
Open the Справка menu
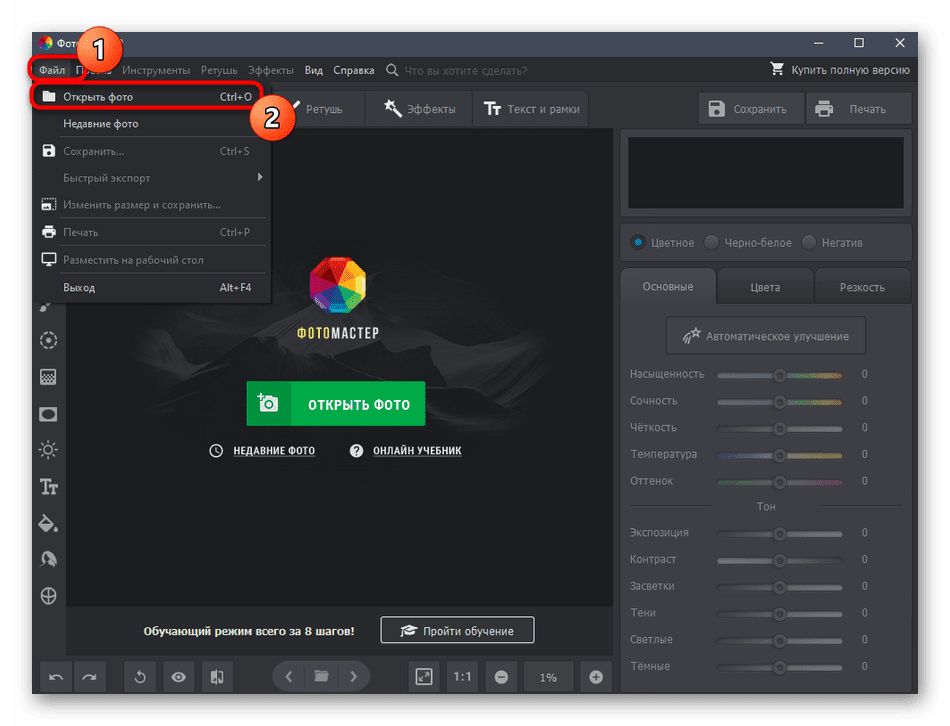[354, 70]
